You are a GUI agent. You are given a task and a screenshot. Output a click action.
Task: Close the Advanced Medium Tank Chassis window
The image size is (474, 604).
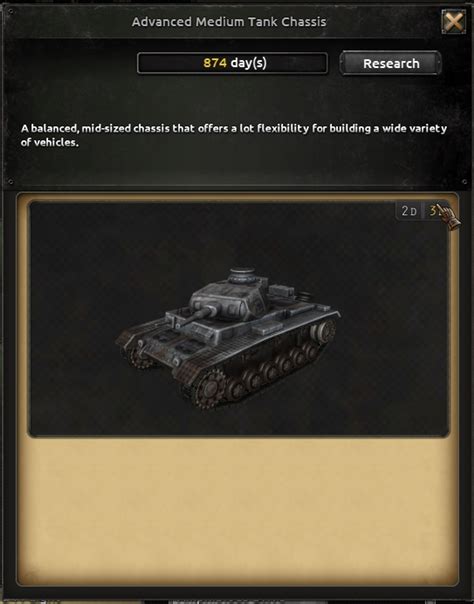click(454, 22)
